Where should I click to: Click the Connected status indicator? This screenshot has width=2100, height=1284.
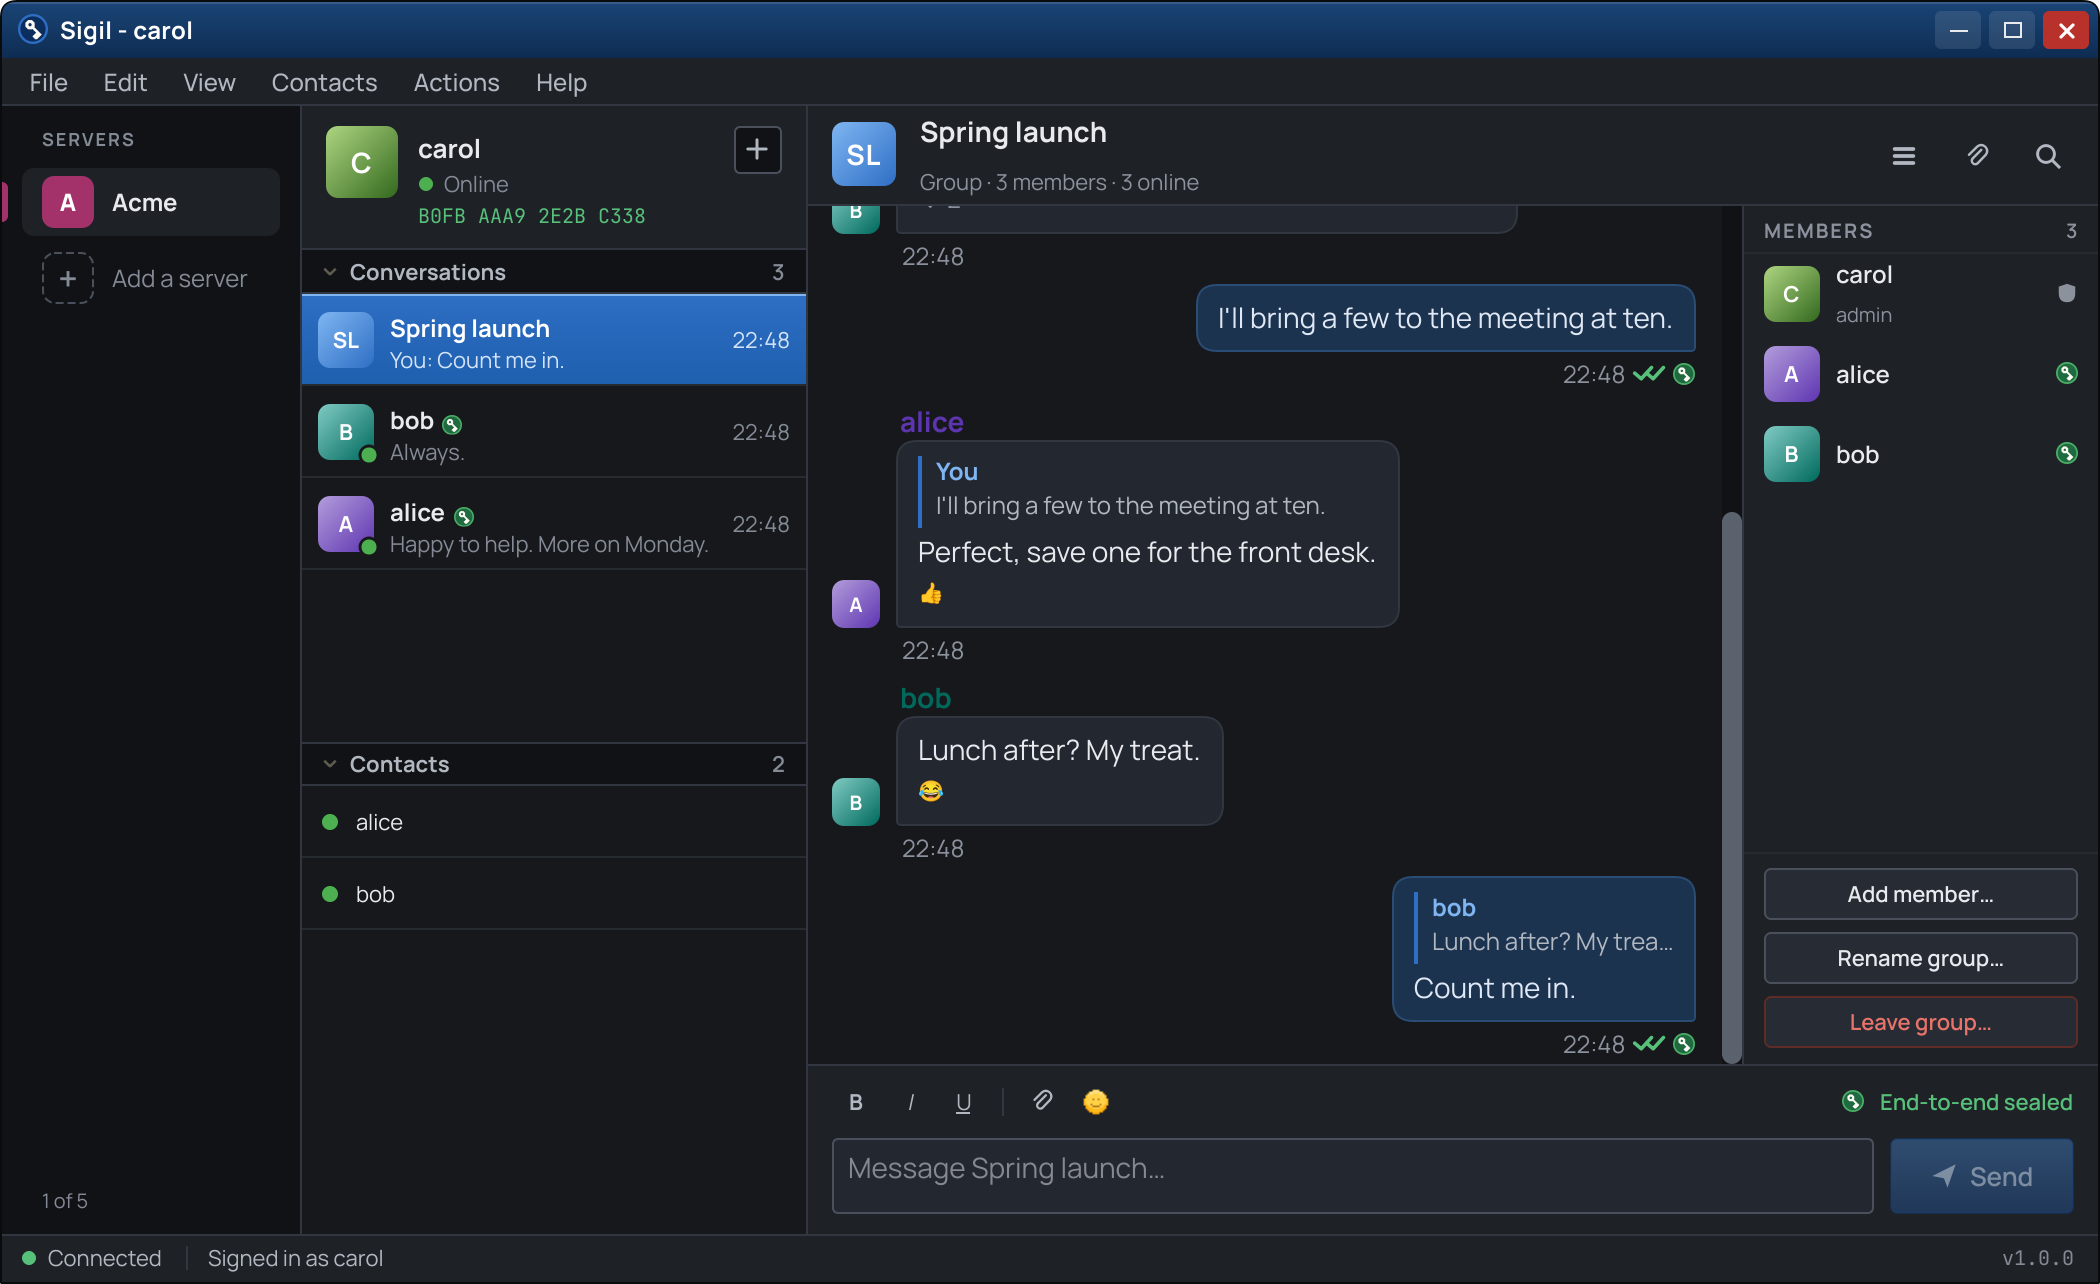coord(92,1258)
